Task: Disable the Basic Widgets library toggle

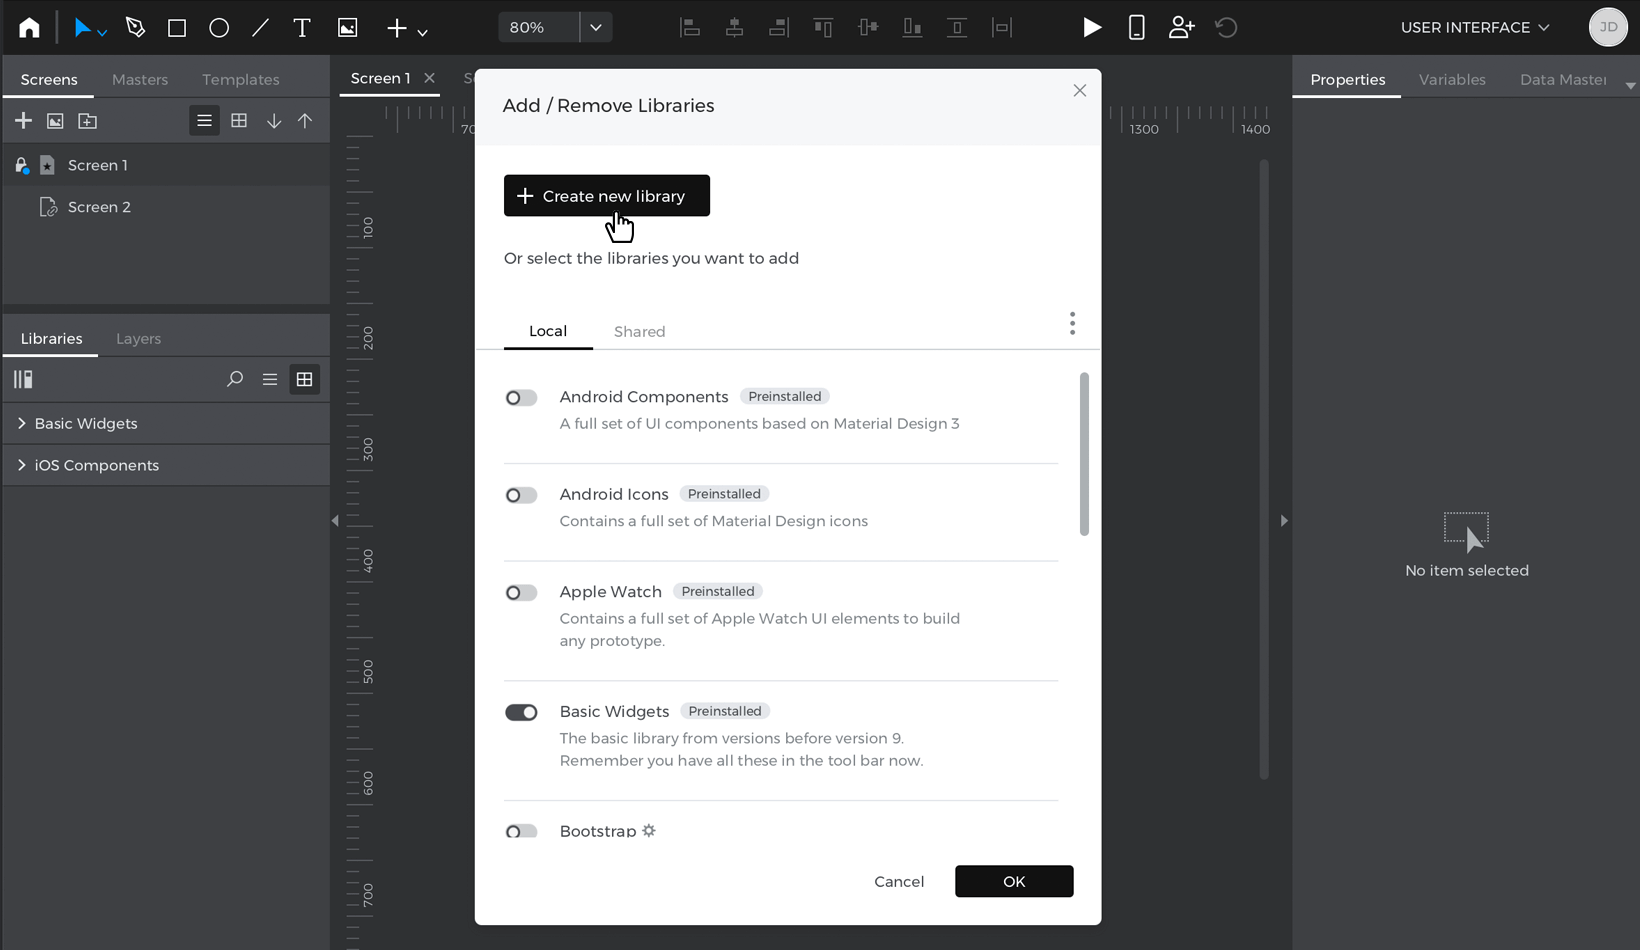Action: coord(521,712)
